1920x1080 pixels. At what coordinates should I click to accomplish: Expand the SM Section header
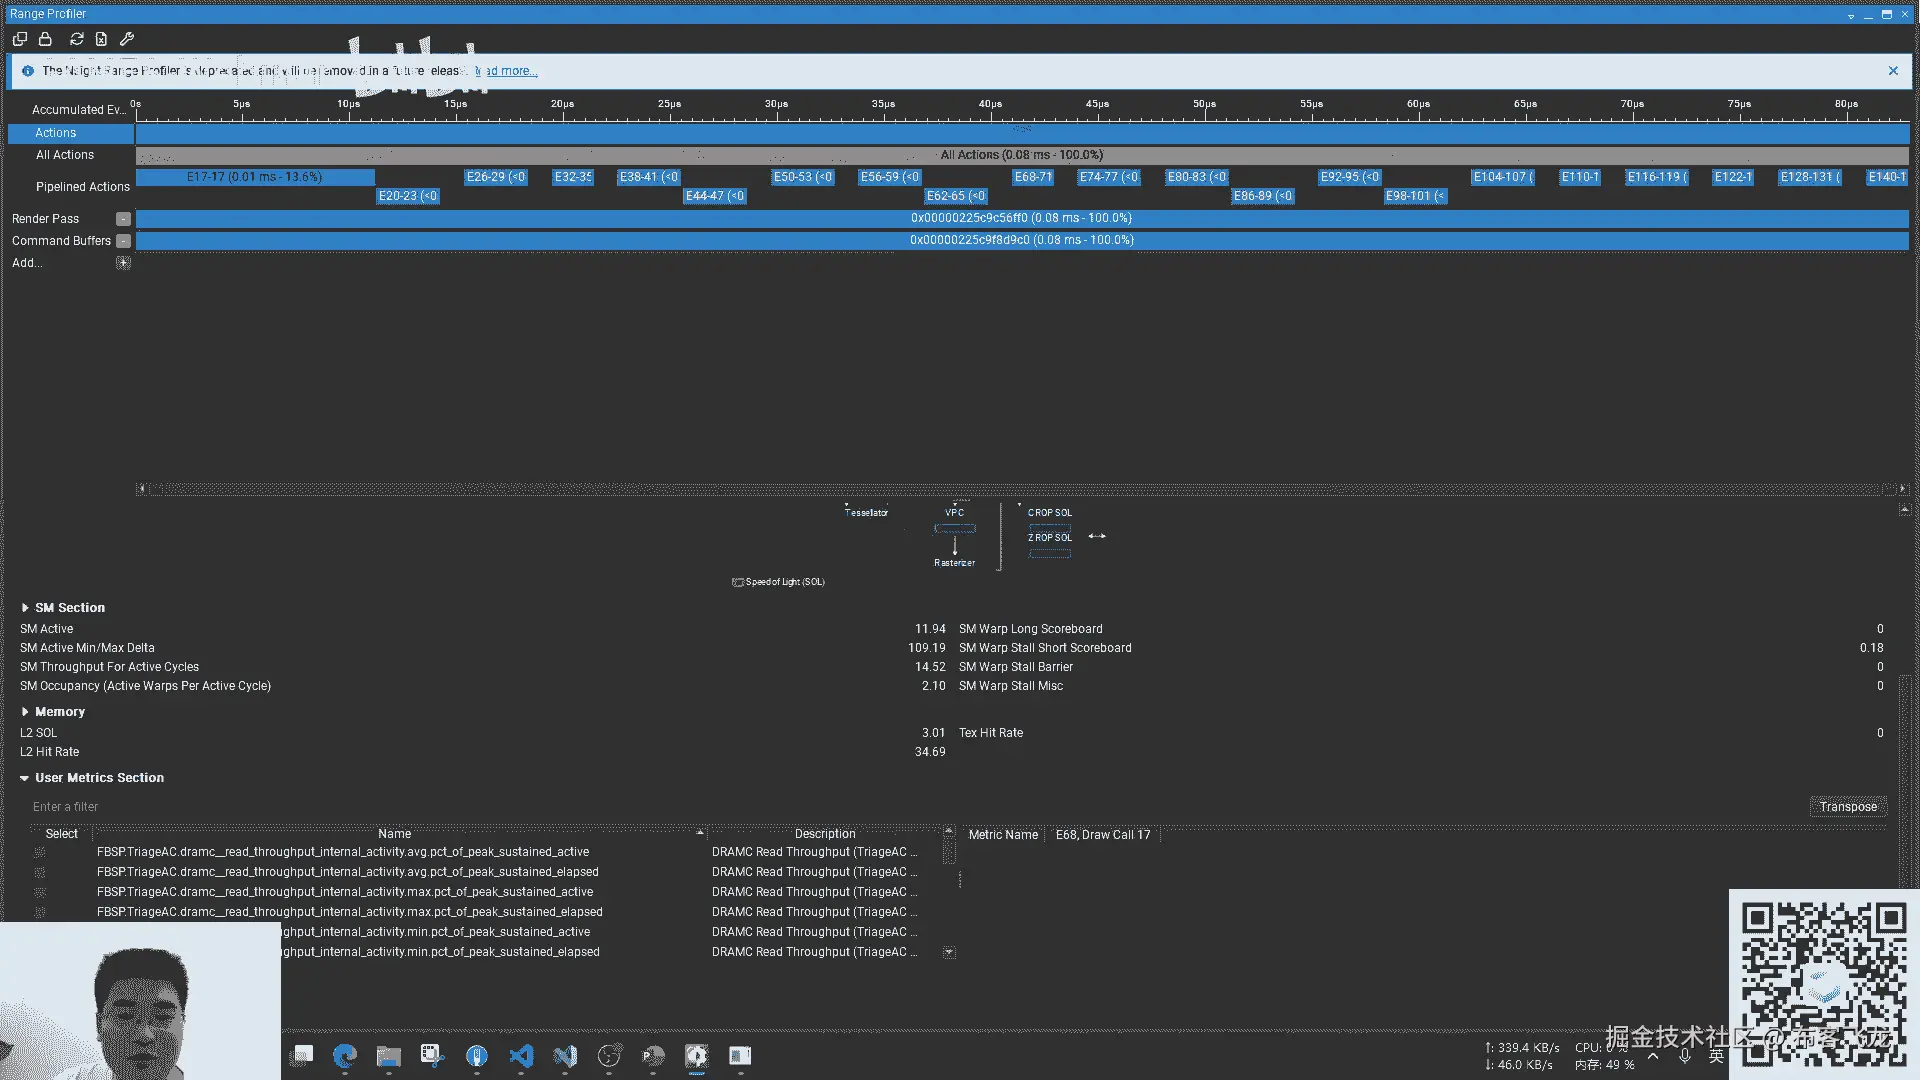(x=25, y=608)
